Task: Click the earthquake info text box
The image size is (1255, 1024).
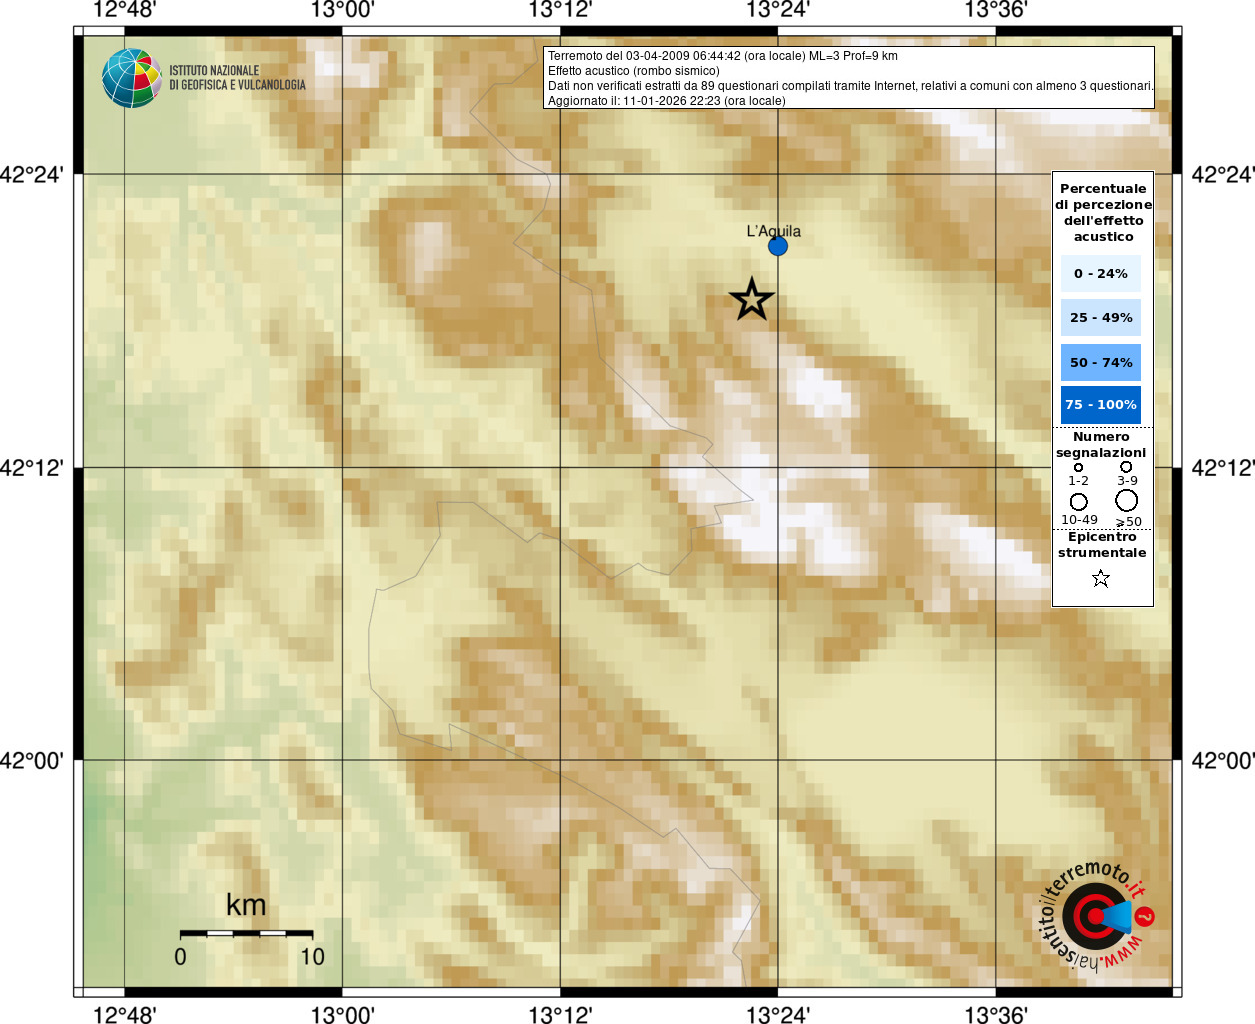Action: click(x=849, y=77)
